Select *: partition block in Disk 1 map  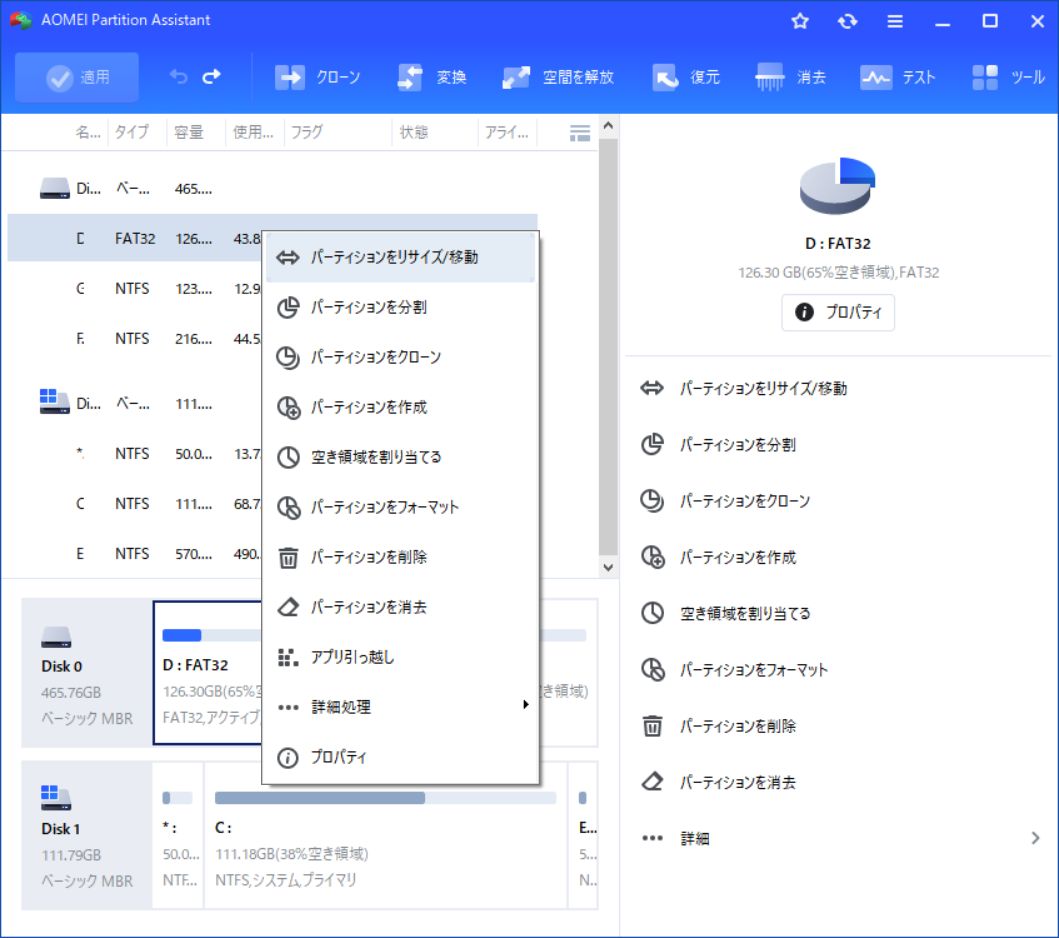(178, 835)
